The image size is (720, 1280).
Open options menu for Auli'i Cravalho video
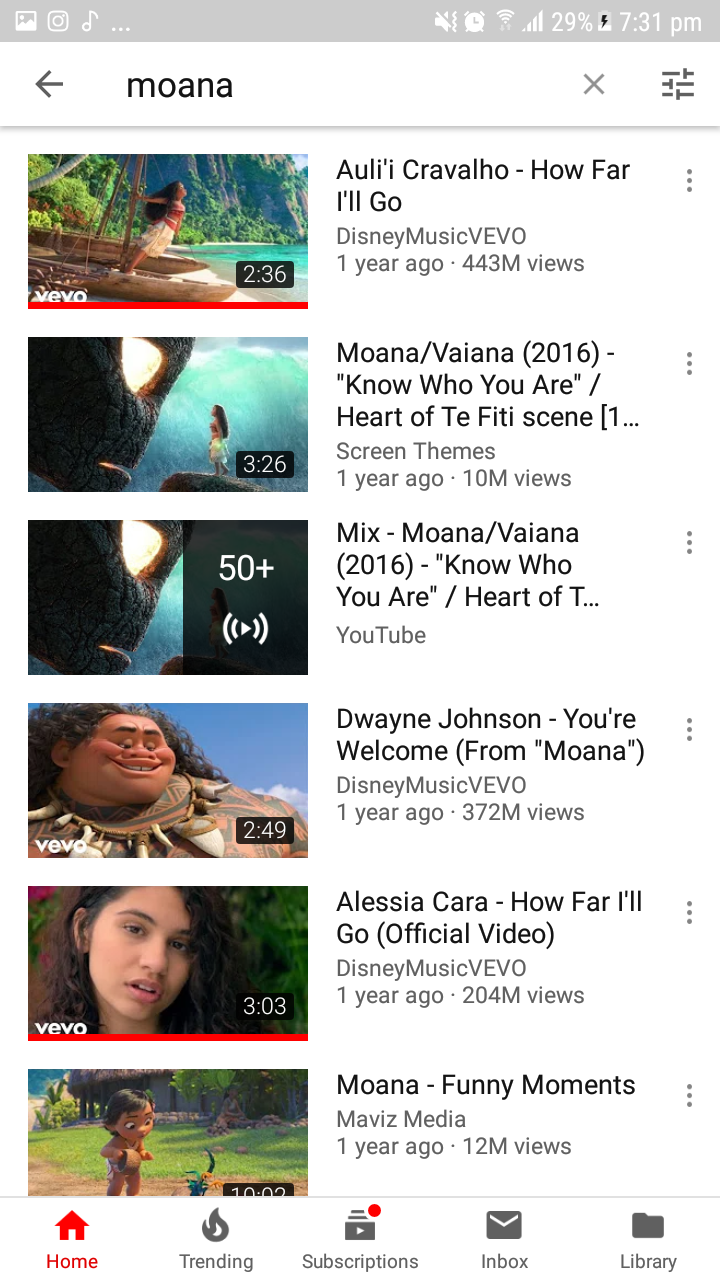point(689,181)
